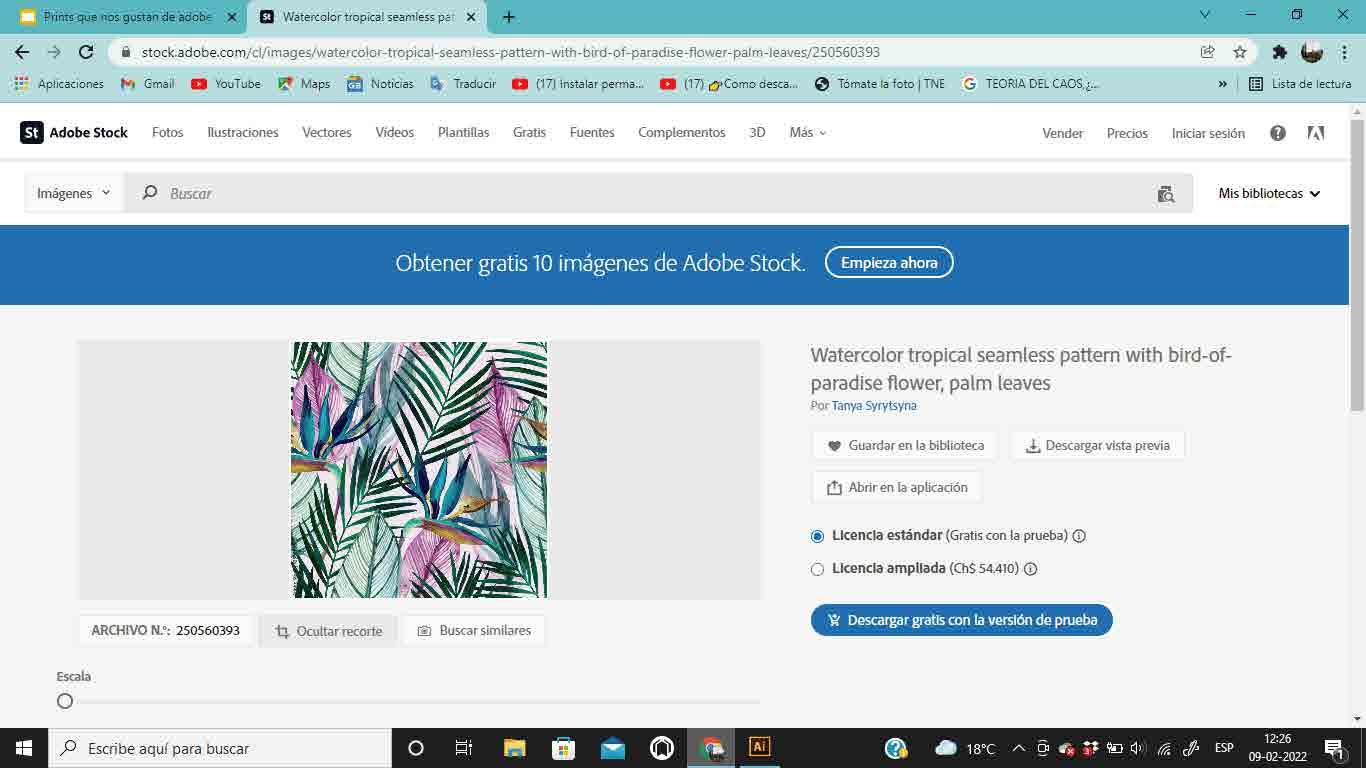
Task: Open the Gratis navigation item
Action: pos(530,132)
